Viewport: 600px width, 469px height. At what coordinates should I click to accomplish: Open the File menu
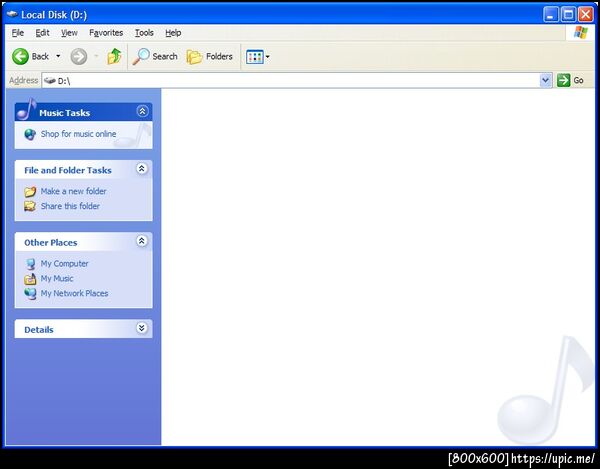[x=18, y=33]
